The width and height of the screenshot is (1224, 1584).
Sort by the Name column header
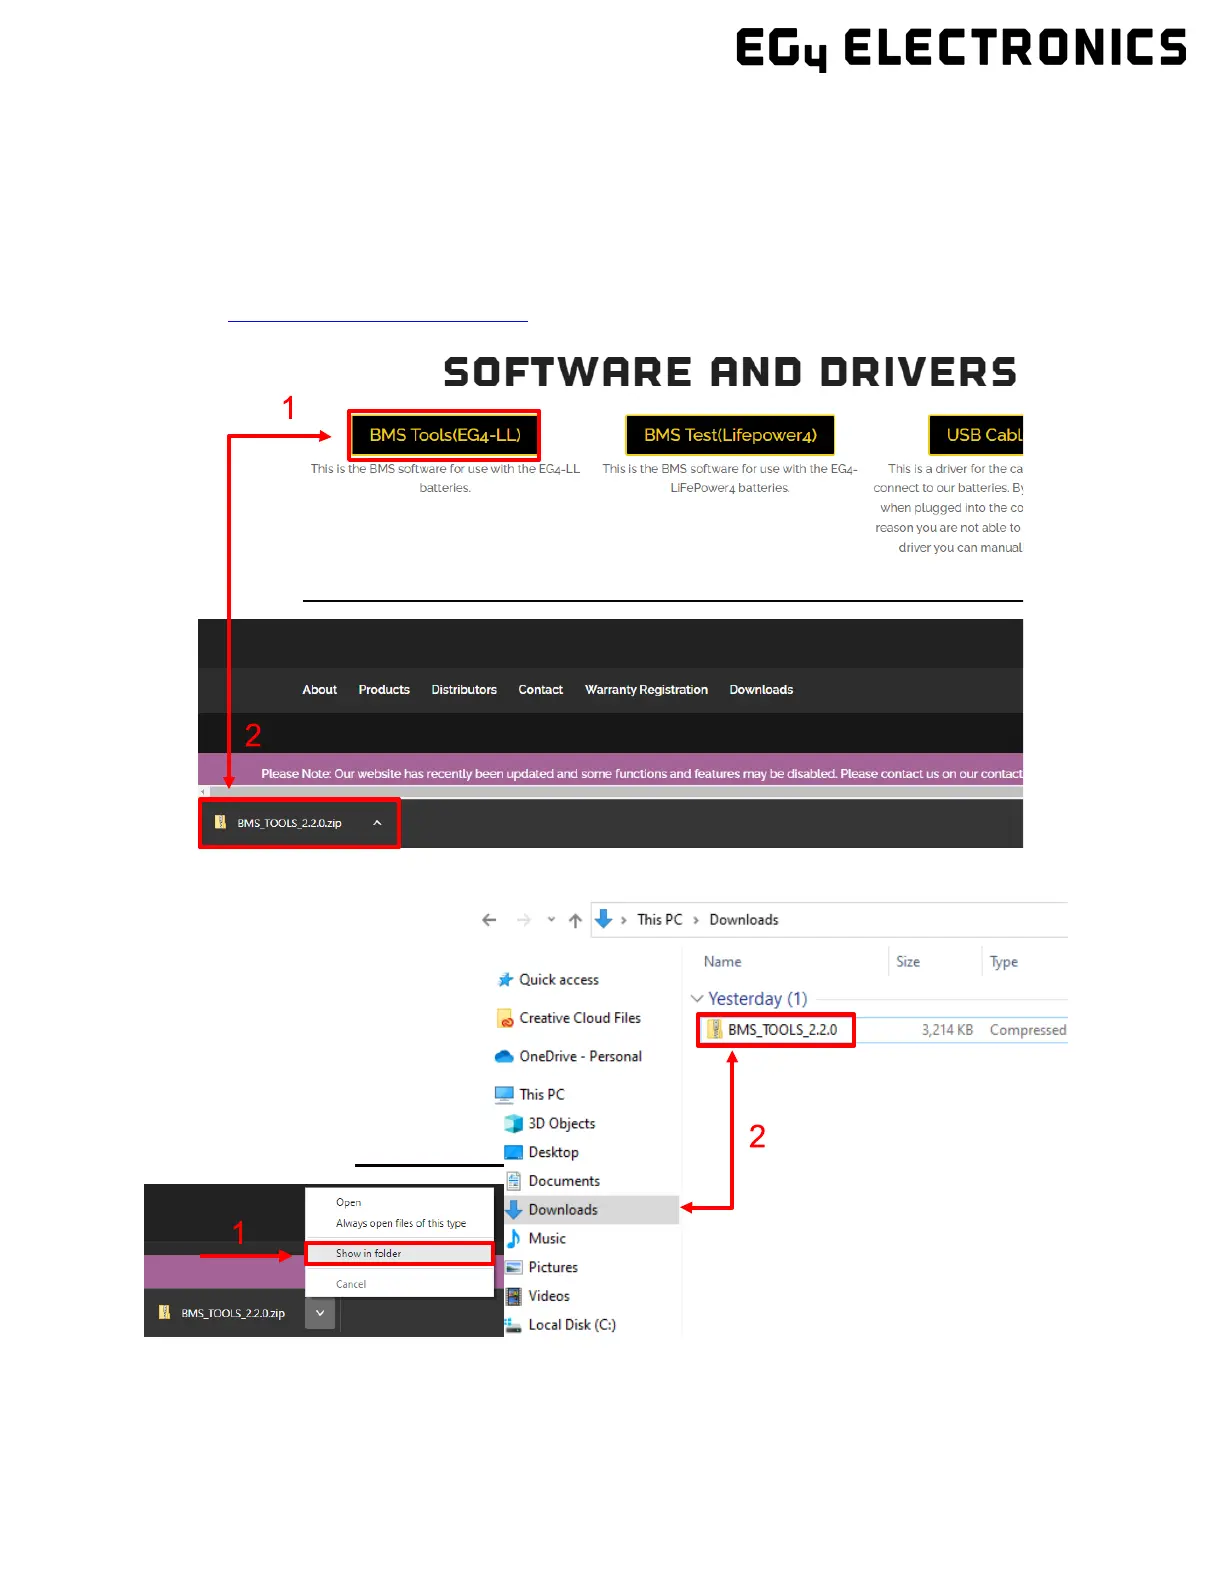[x=723, y=962]
